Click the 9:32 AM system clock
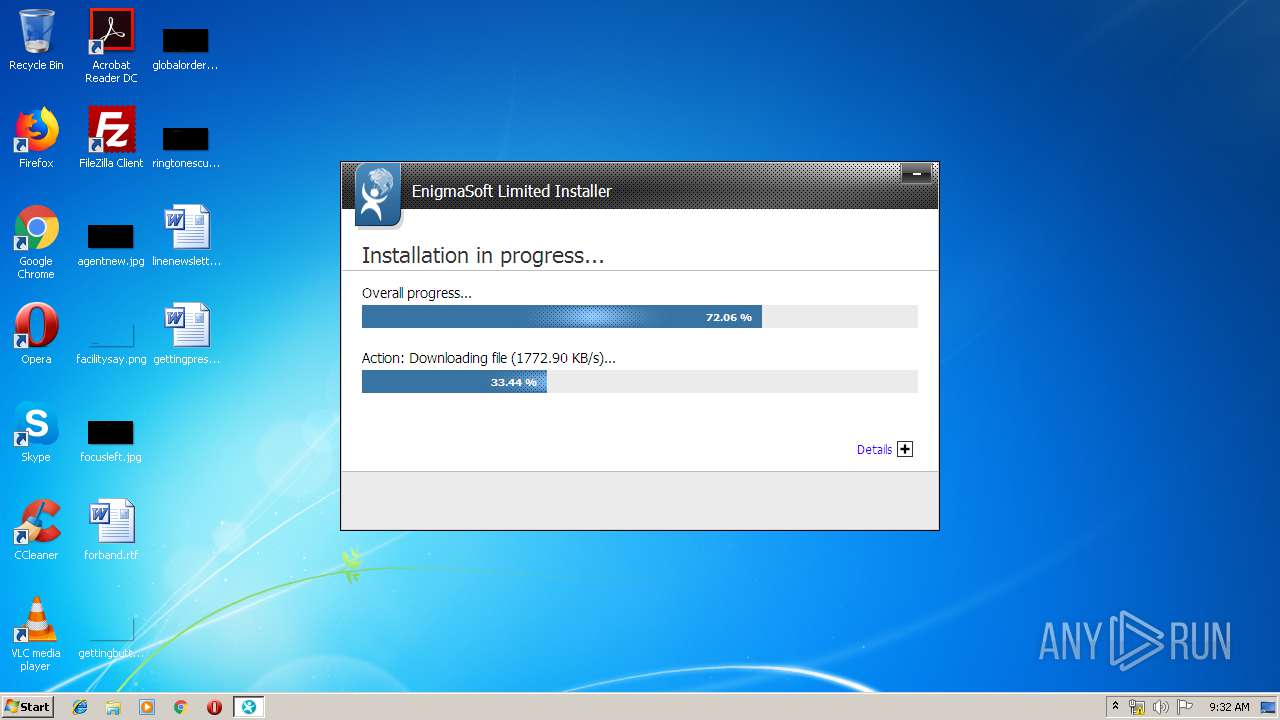This screenshot has height=720, width=1280. 1229,707
